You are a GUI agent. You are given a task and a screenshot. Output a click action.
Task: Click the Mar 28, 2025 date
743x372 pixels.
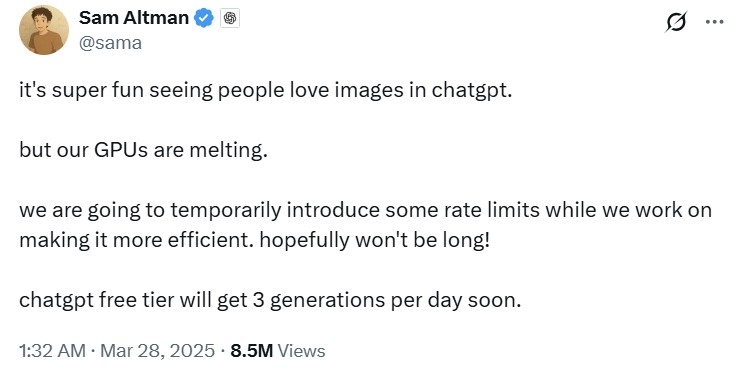pyautogui.click(x=158, y=351)
